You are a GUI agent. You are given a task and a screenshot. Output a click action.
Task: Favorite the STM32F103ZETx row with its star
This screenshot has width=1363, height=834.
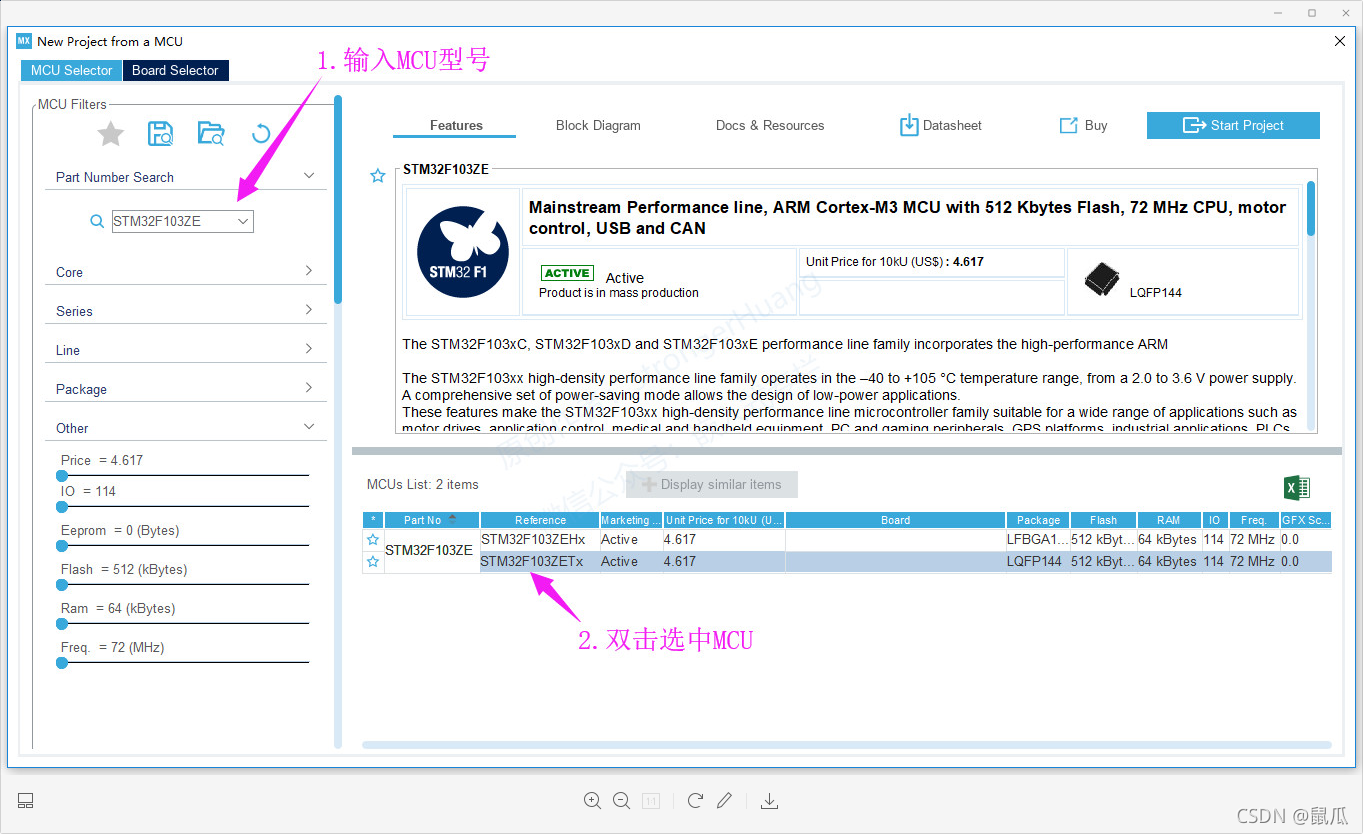(x=373, y=562)
